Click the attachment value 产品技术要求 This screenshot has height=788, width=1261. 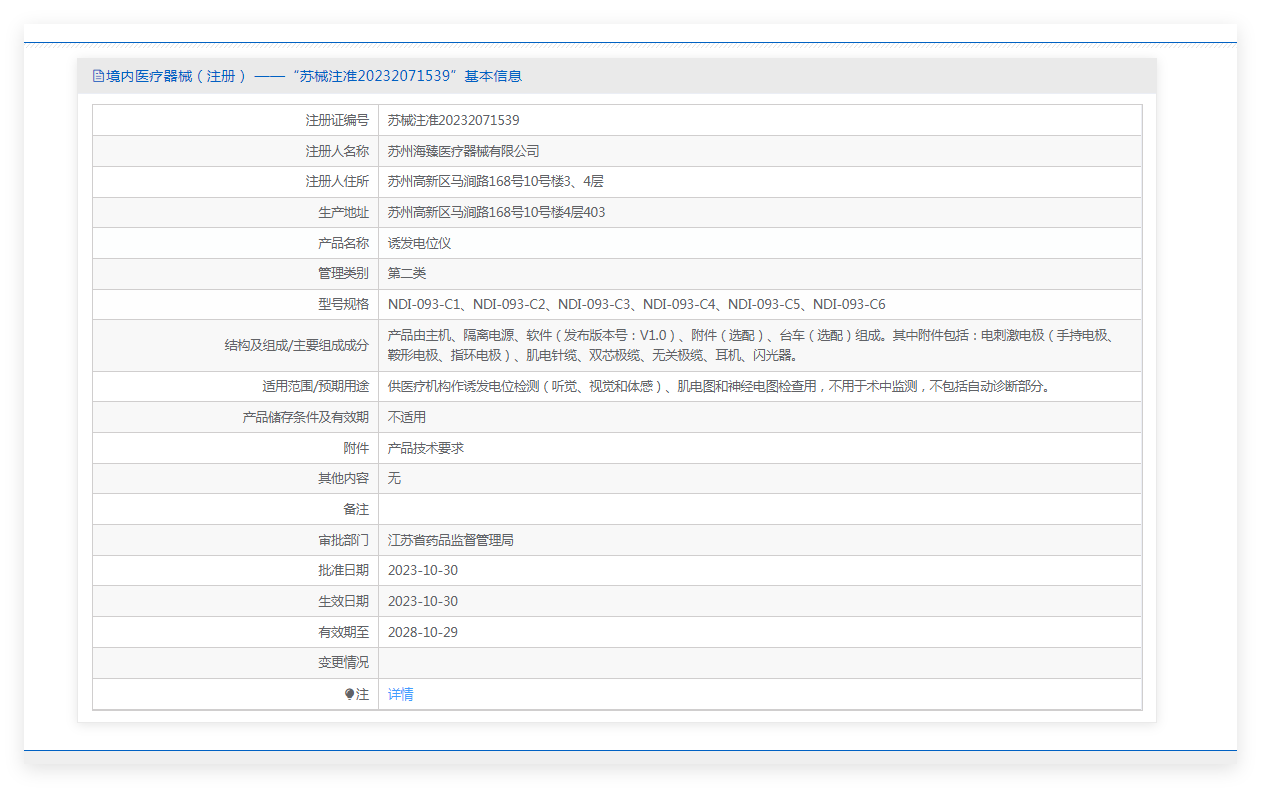tap(426, 448)
